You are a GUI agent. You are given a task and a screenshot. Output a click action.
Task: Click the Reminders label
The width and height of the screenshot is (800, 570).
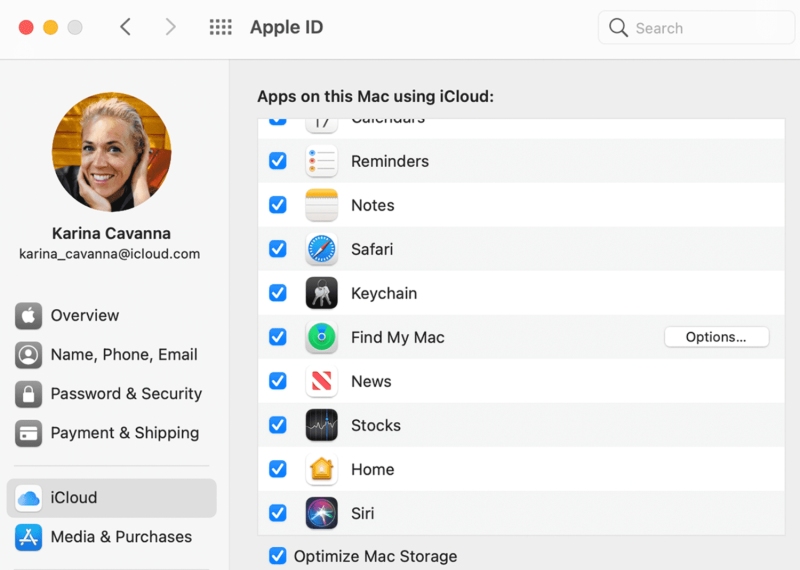[x=390, y=161]
